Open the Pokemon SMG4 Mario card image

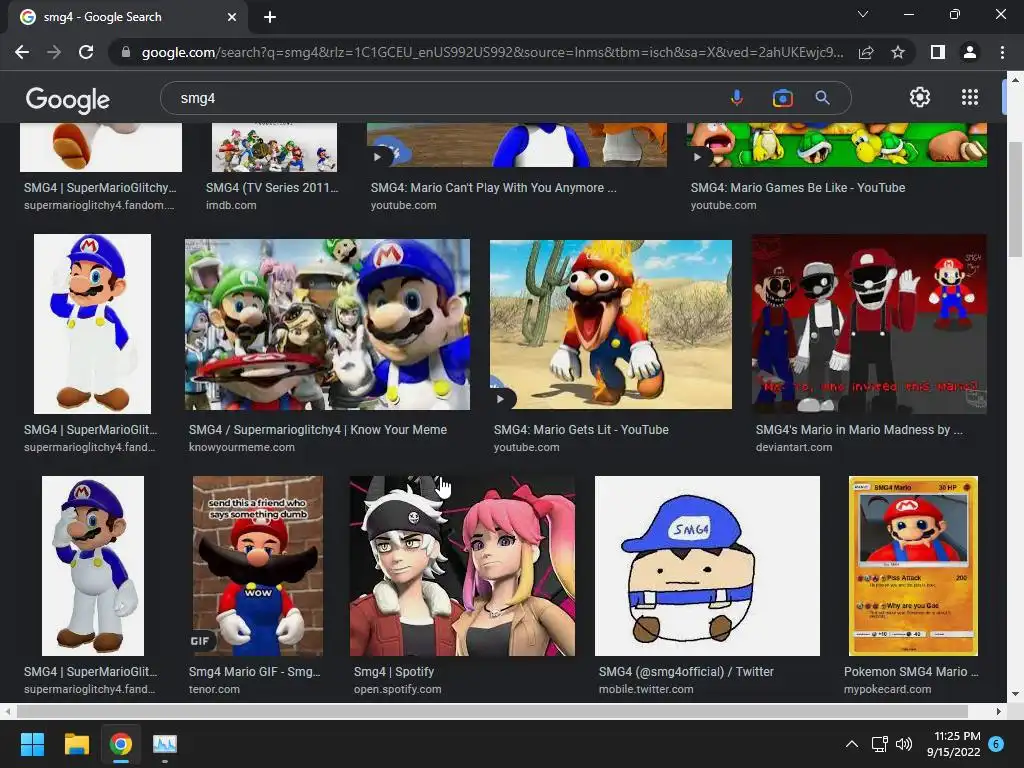912,566
